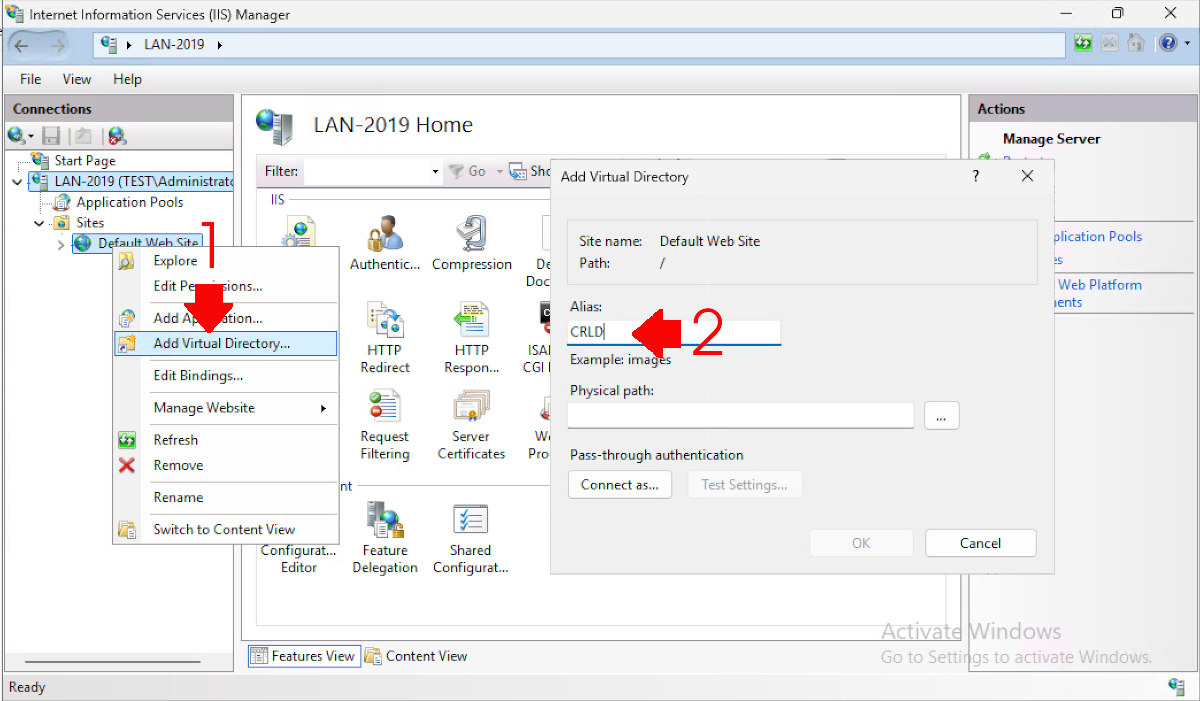Viewport: 1200px width, 701px height.
Task: Switch to the Features View tab
Action: point(303,656)
